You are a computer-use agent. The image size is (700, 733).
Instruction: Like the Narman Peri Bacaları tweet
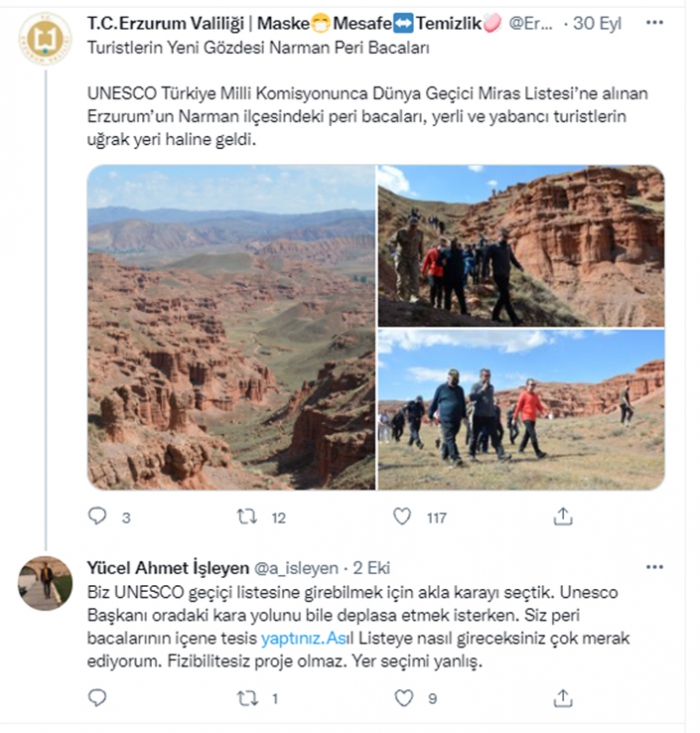click(x=402, y=517)
